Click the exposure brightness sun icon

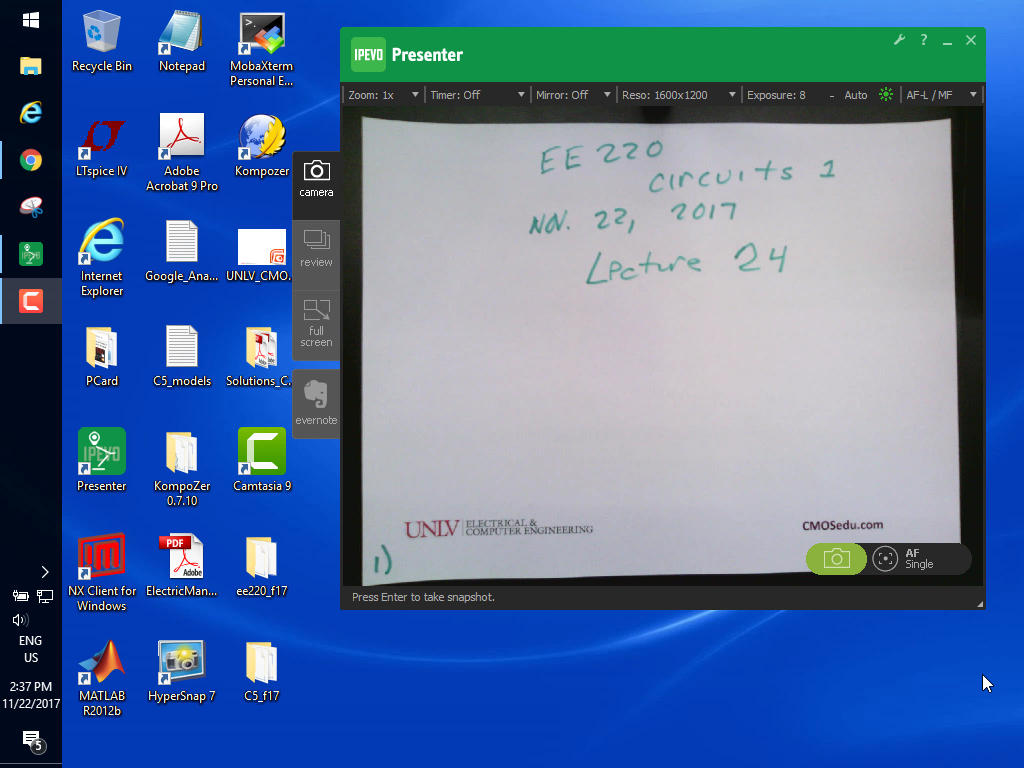click(x=886, y=95)
